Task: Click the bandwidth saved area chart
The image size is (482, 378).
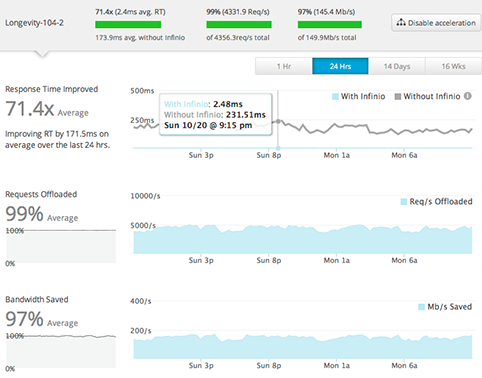Action: click(303, 346)
